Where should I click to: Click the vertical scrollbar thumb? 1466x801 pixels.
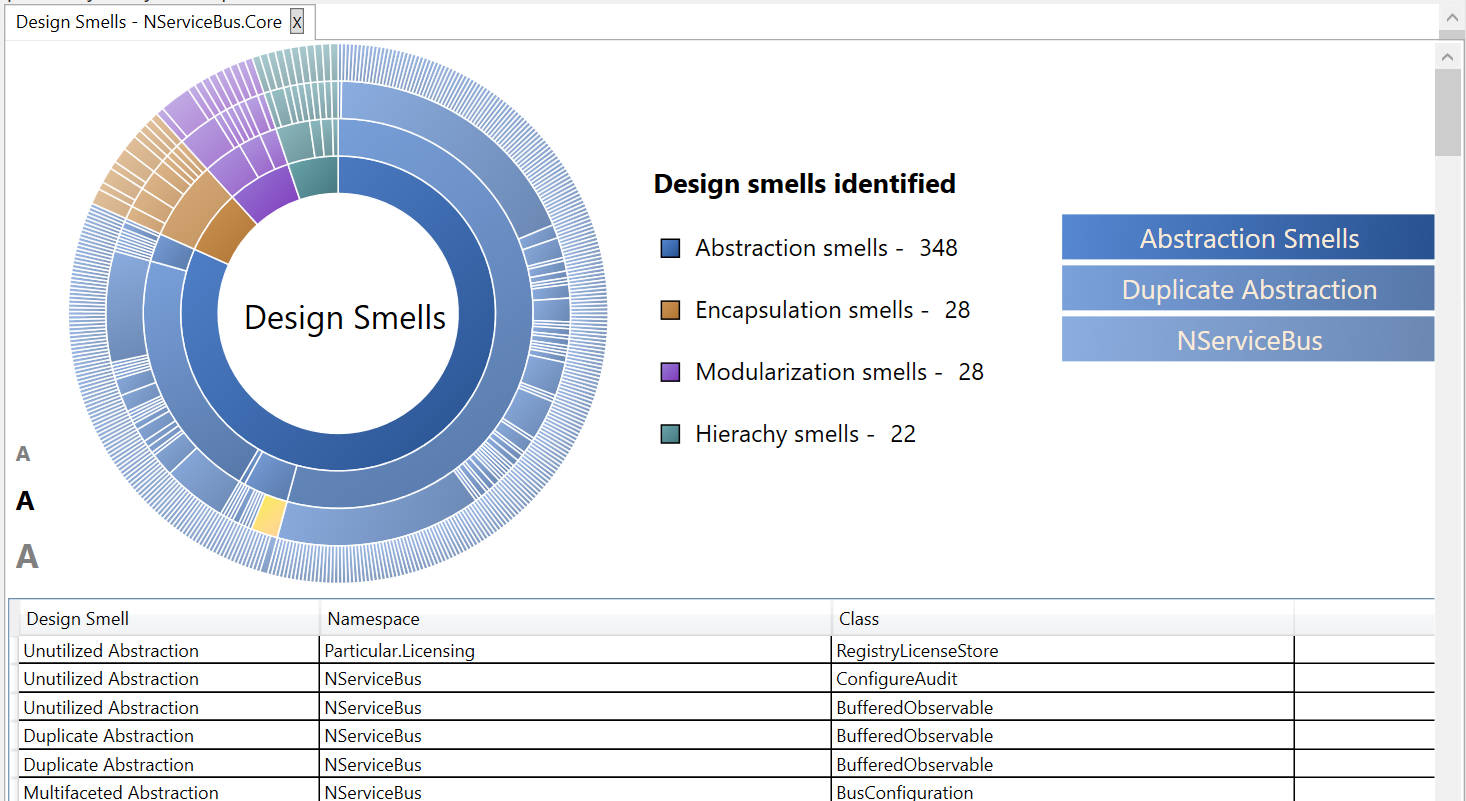coord(1449,112)
